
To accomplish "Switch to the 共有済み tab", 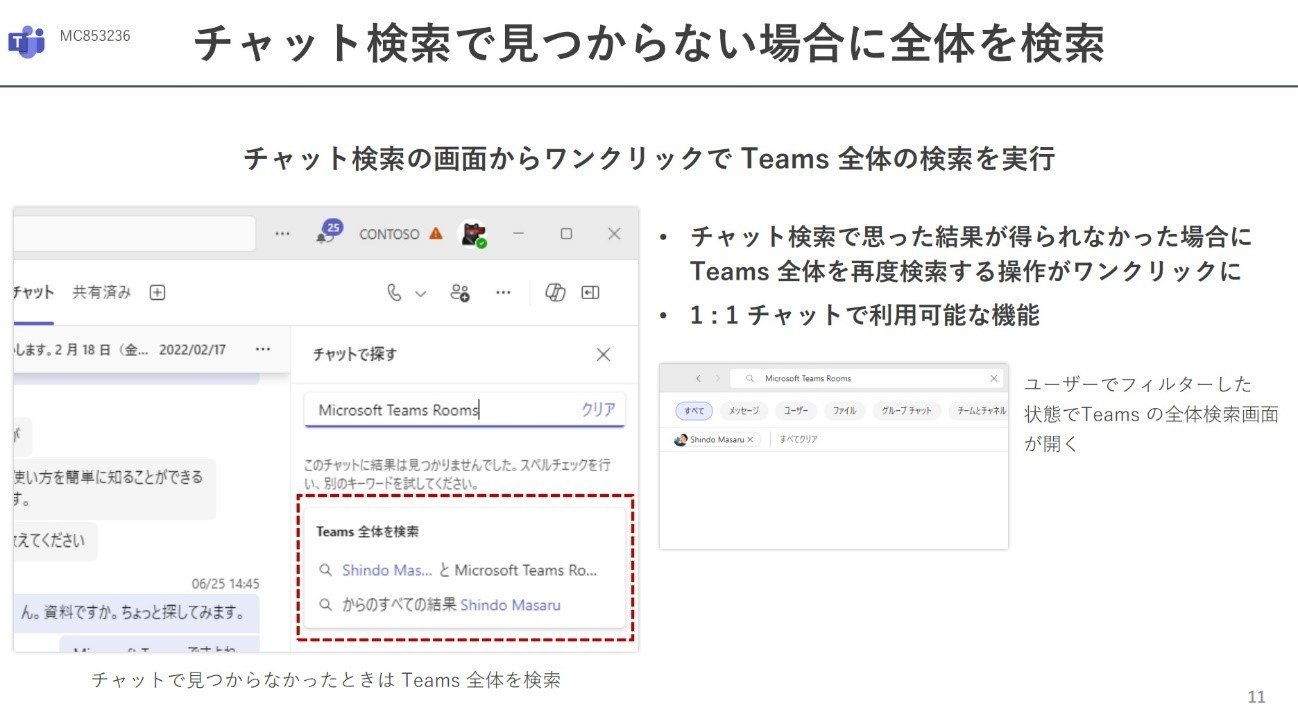I will (101, 292).
